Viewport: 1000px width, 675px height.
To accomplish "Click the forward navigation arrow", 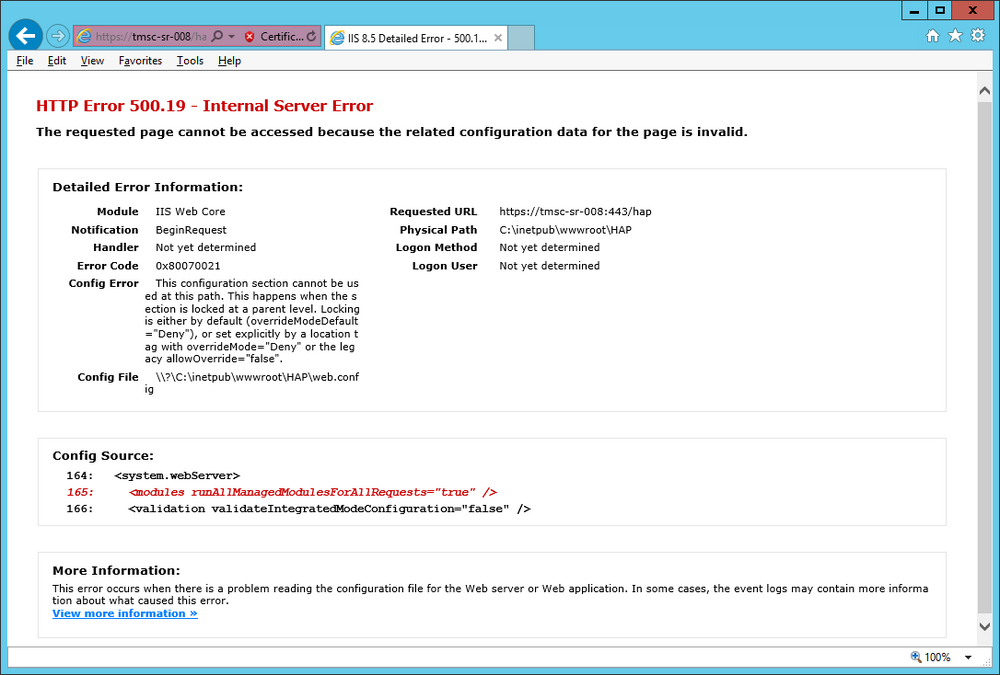I will 58,36.
